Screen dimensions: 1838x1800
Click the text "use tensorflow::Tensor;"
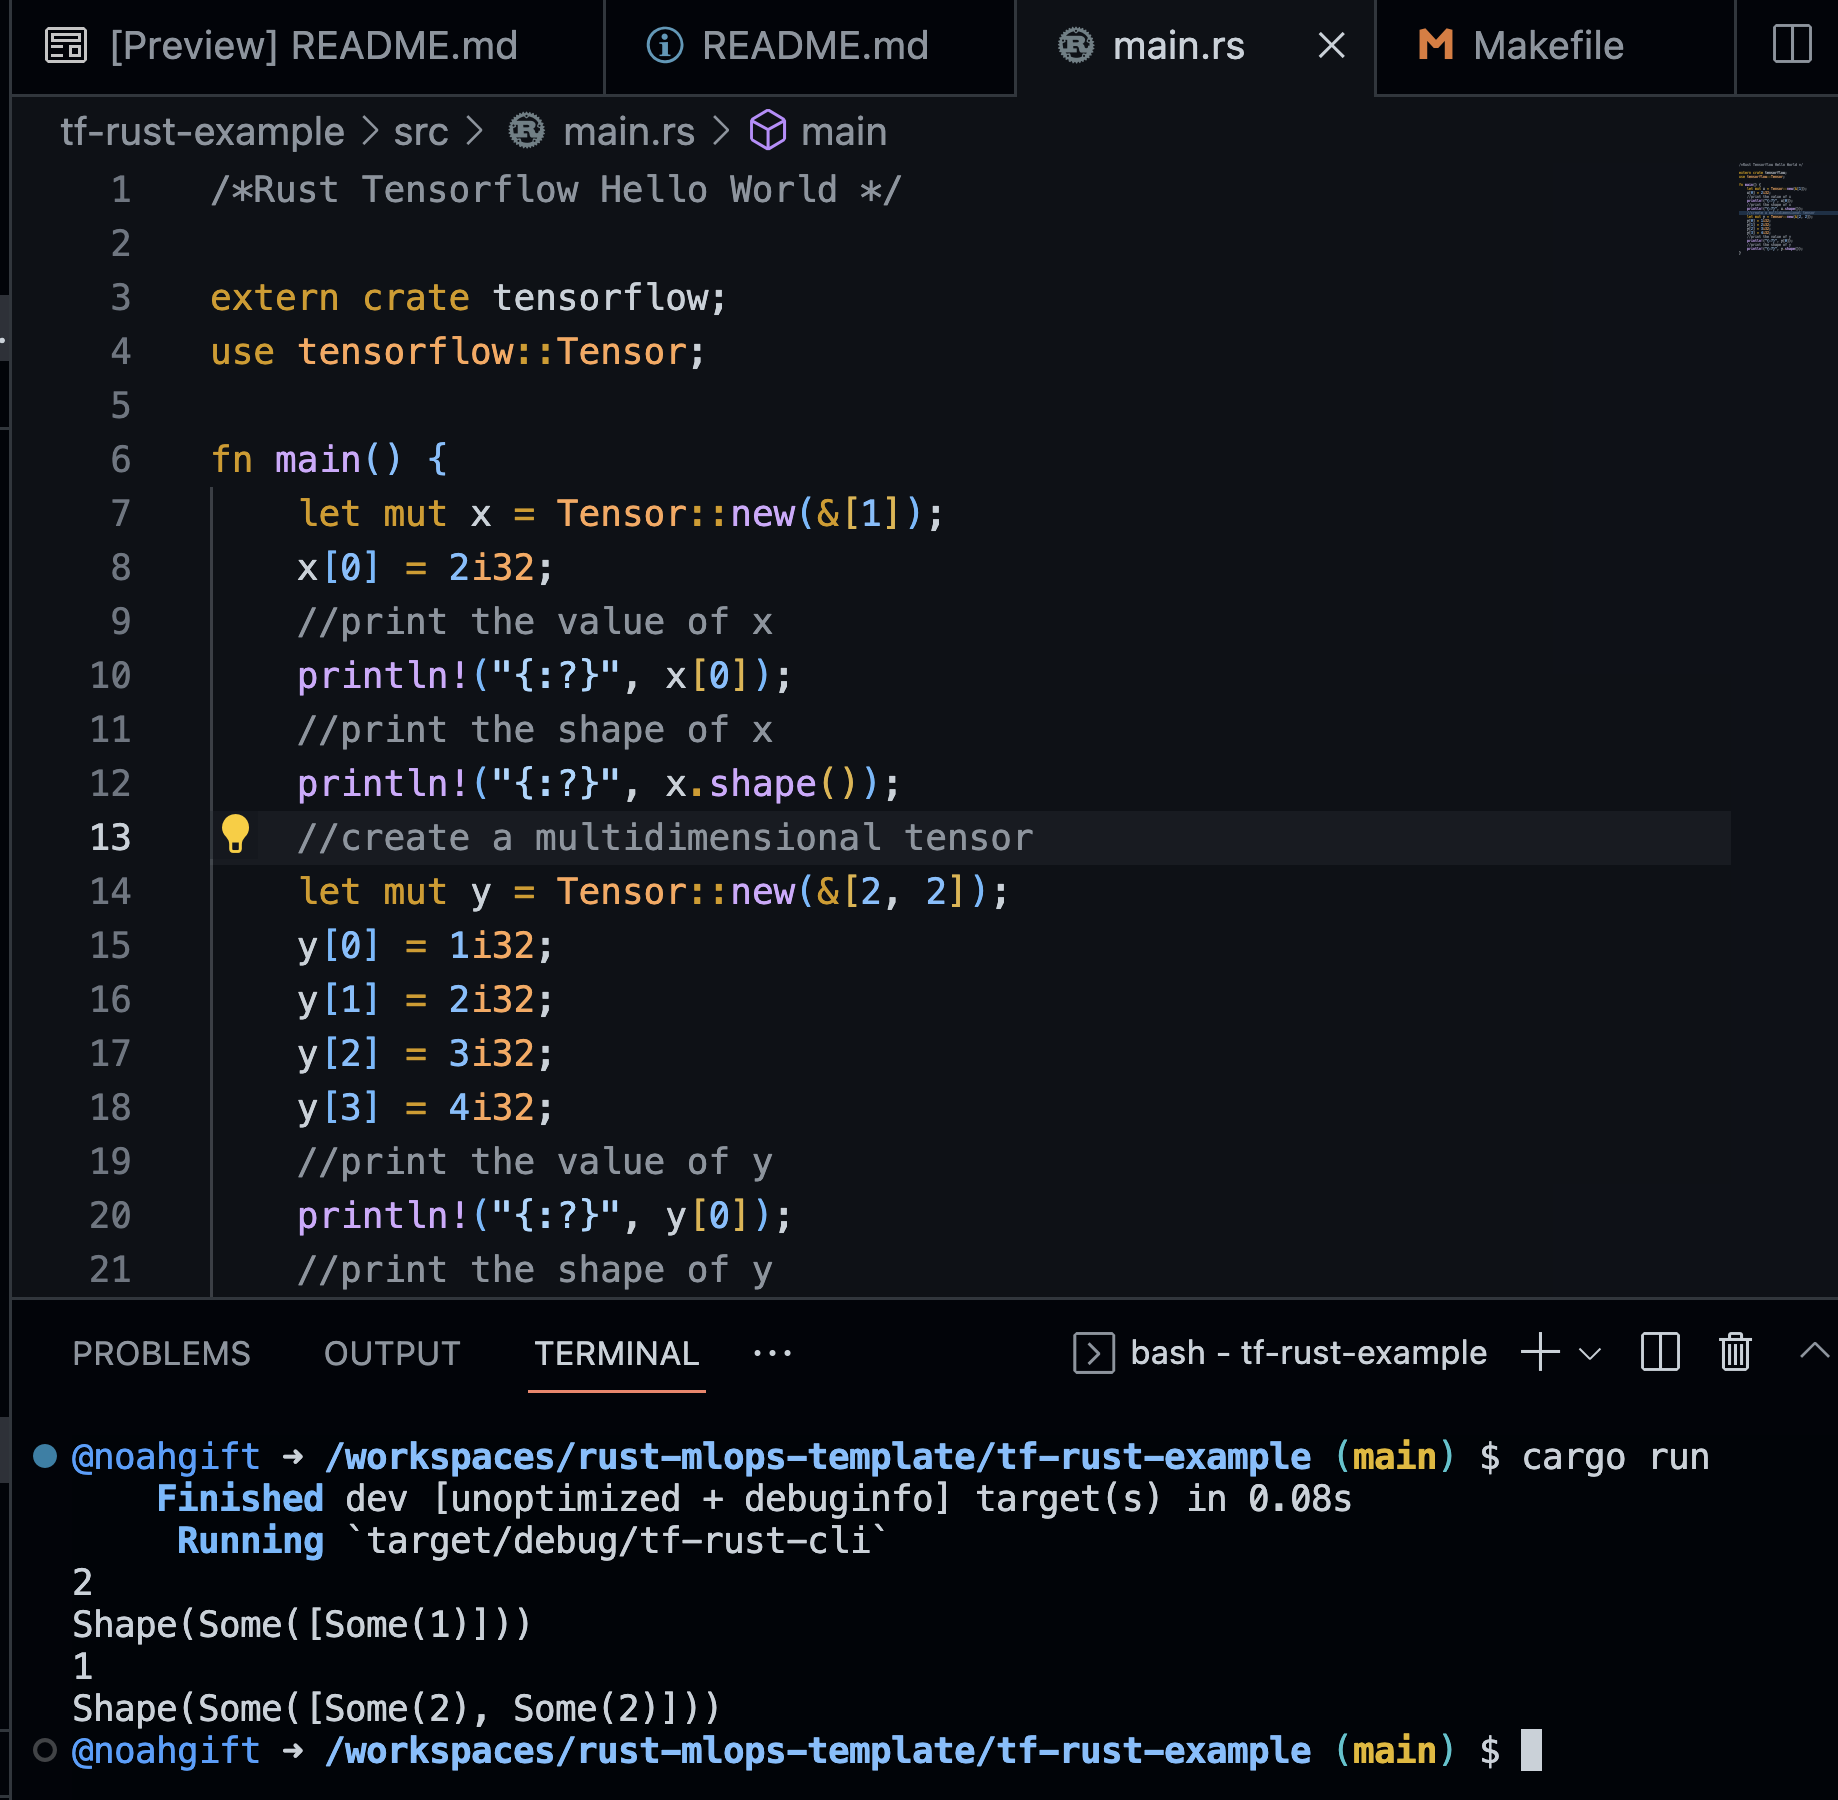[x=458, y=352]
